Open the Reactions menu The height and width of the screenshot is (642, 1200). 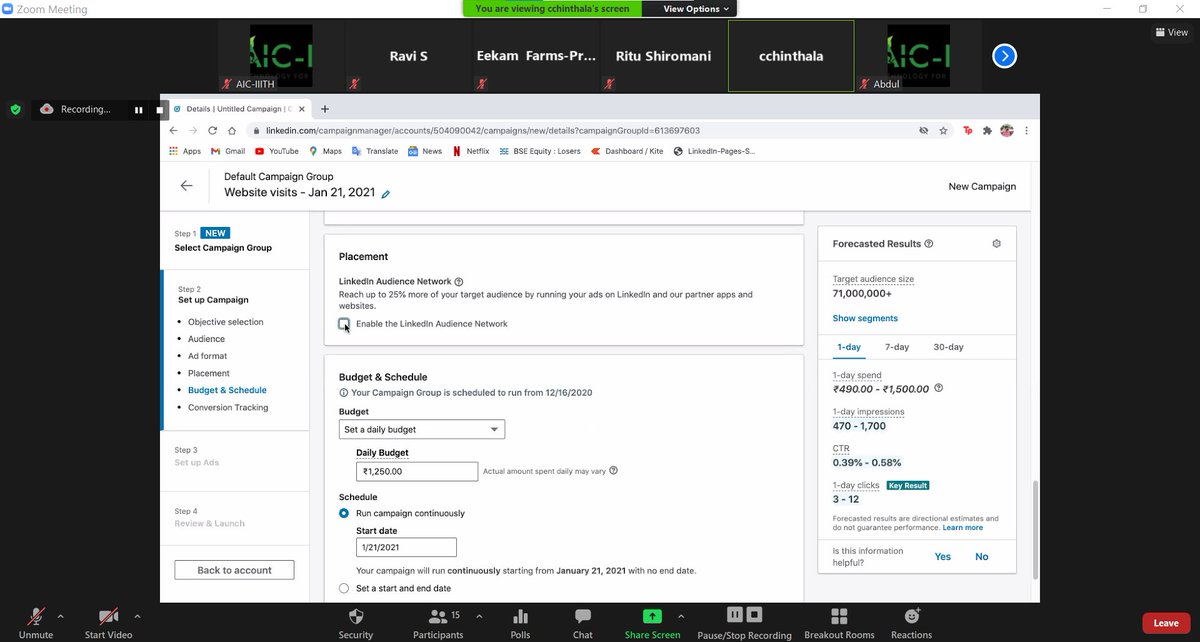911,621
